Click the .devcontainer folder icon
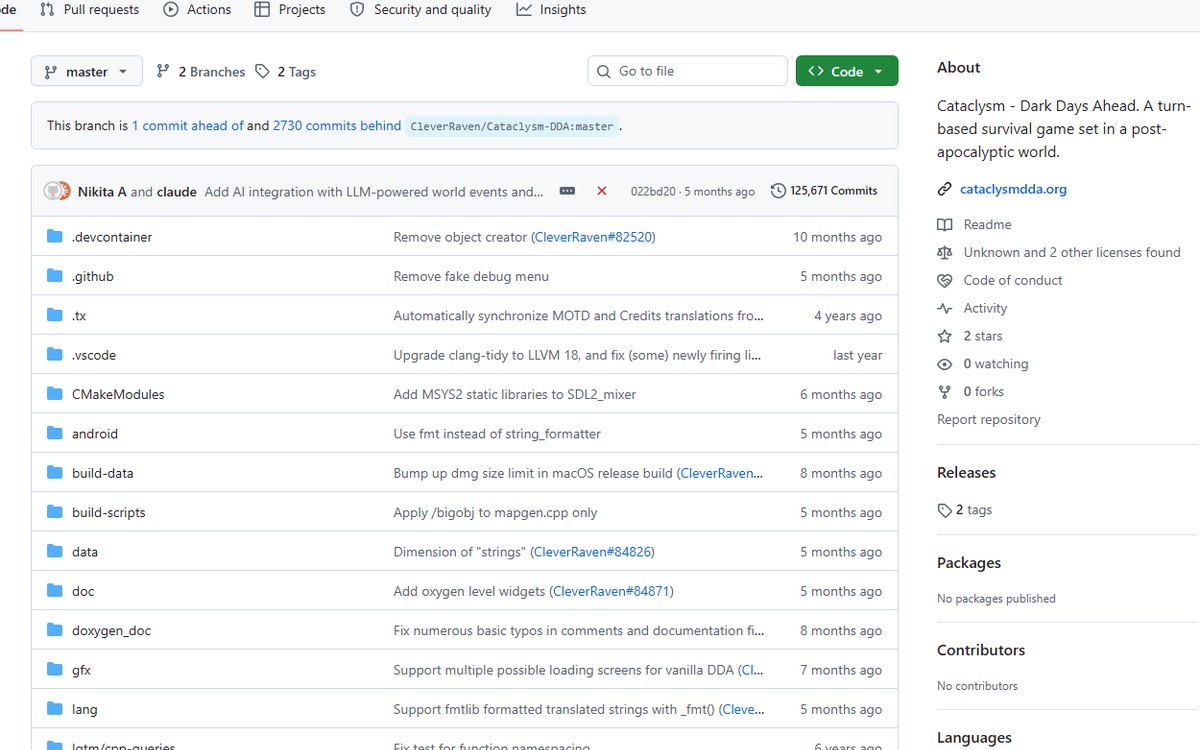Viewport: 1200px width, 750px height. click(x=55, y=237)
